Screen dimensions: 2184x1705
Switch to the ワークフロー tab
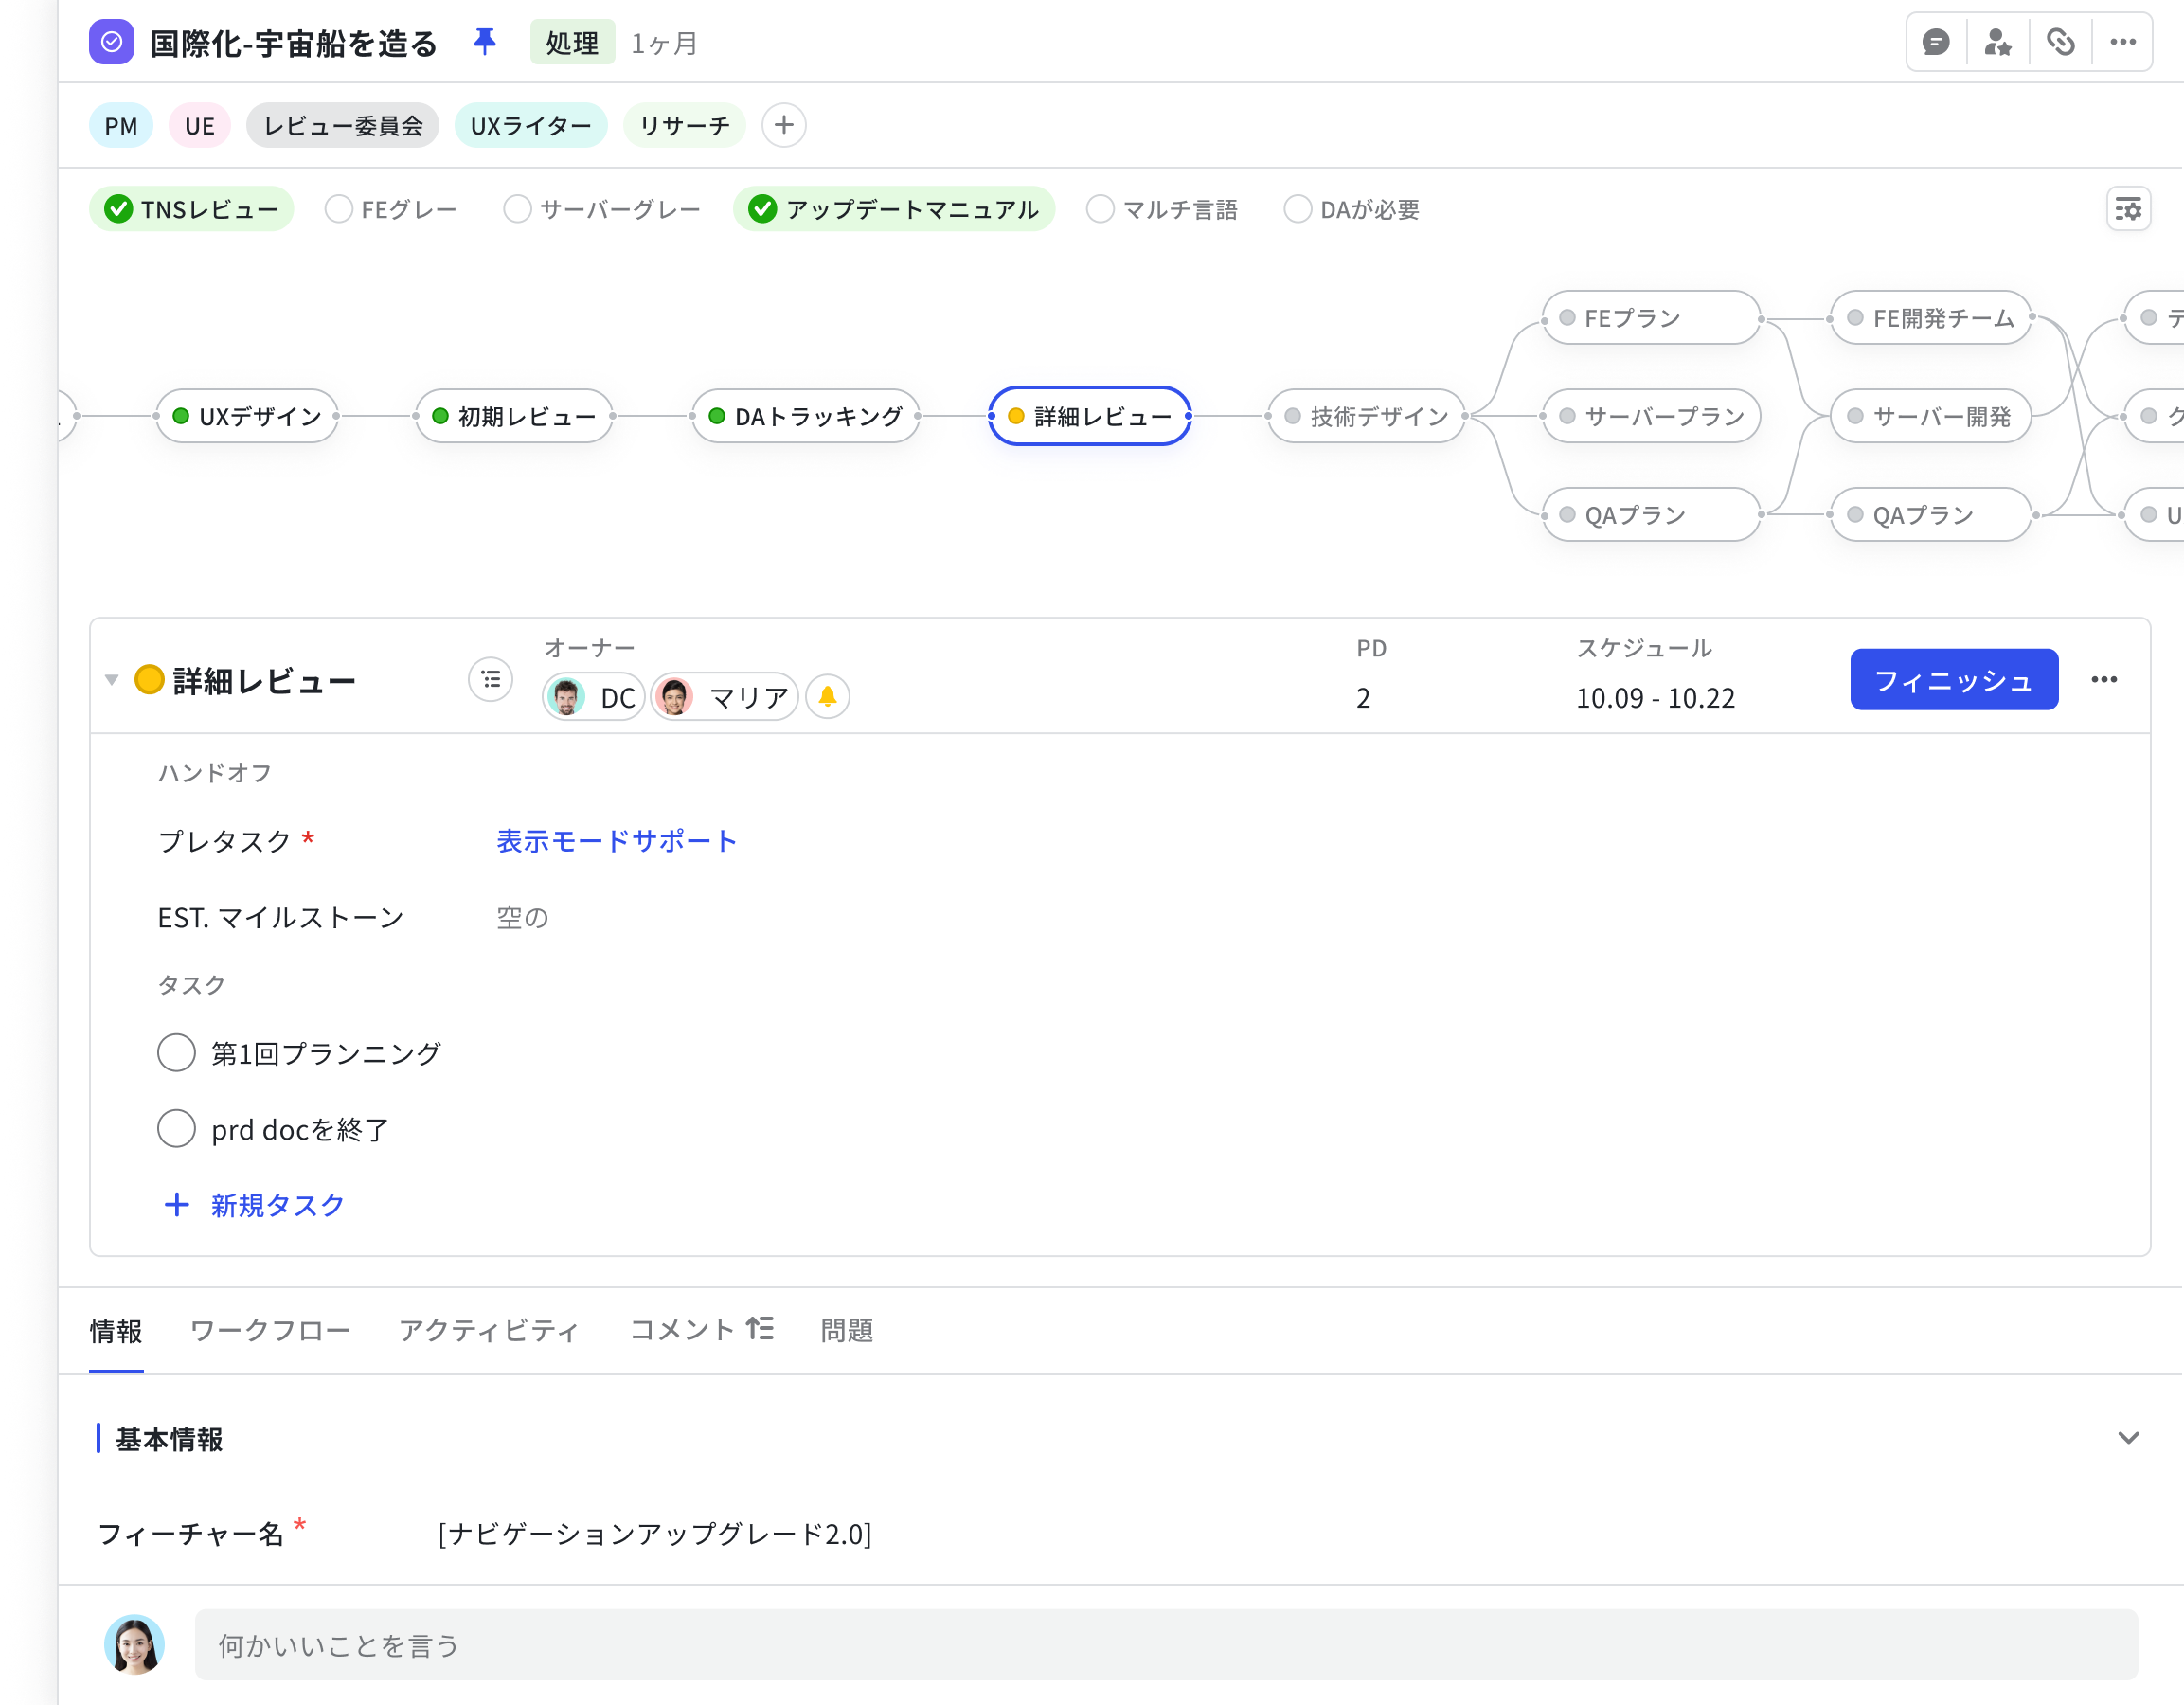268,1330
